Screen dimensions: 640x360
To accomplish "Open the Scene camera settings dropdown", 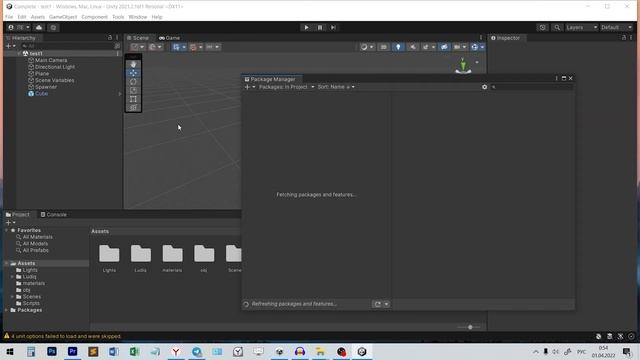I will coord(460,47).
